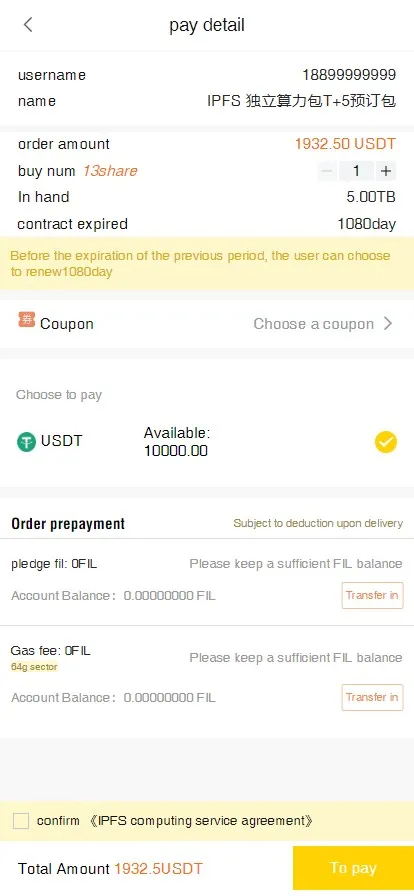This screenshot has height=896, width=414.
Task: Click the Order prepayment heading
Action: tap(68, 523)
